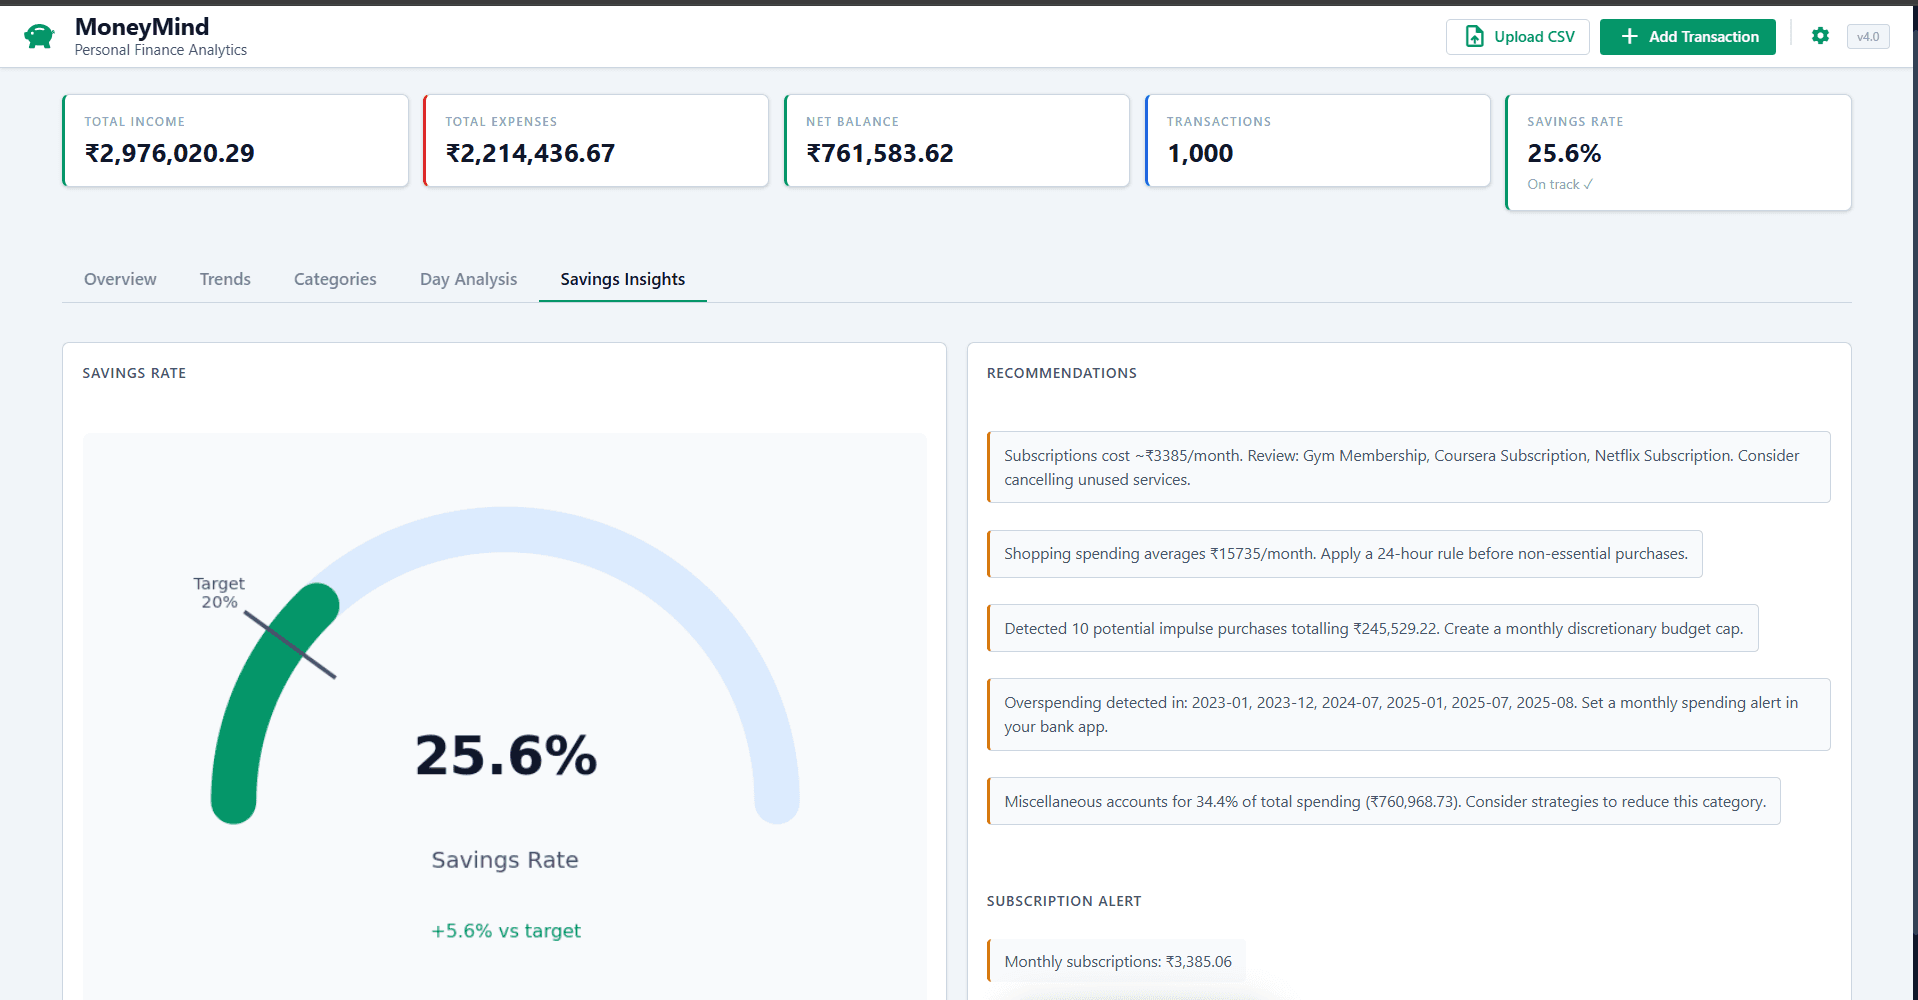
Task: Click the Total Income card
Action: click(x=235, y=141)
